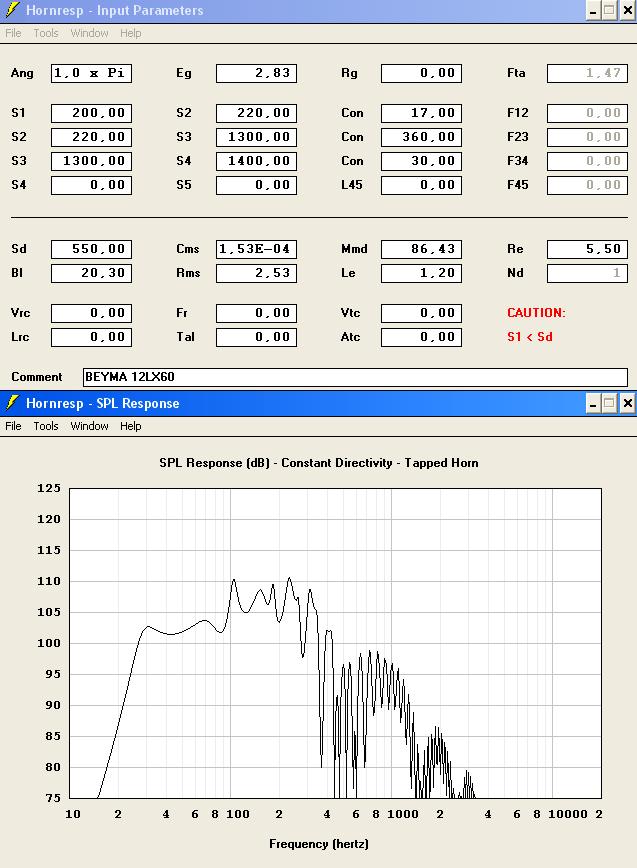Click the Ang label
Screen dimensions: 637x868
pos(22,73)
